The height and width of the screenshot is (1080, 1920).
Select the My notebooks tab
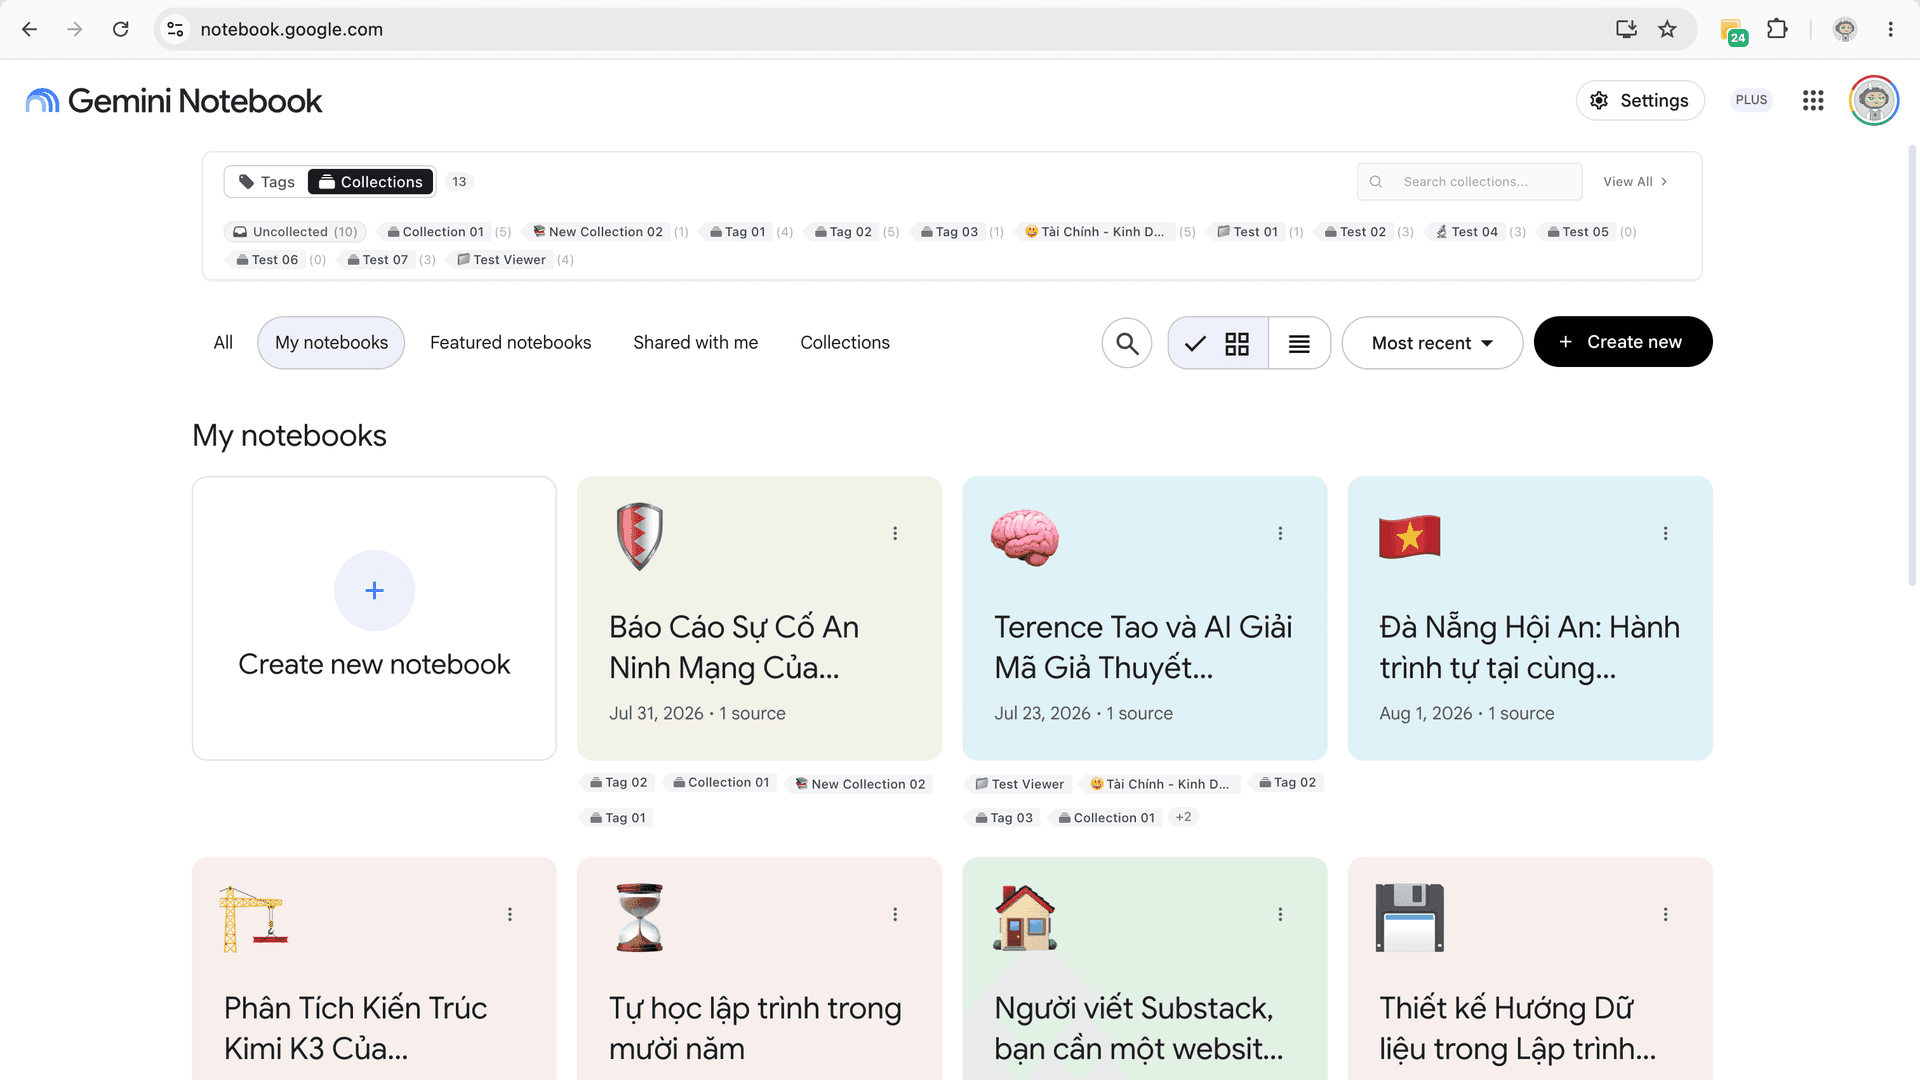[x=331, y=343]
